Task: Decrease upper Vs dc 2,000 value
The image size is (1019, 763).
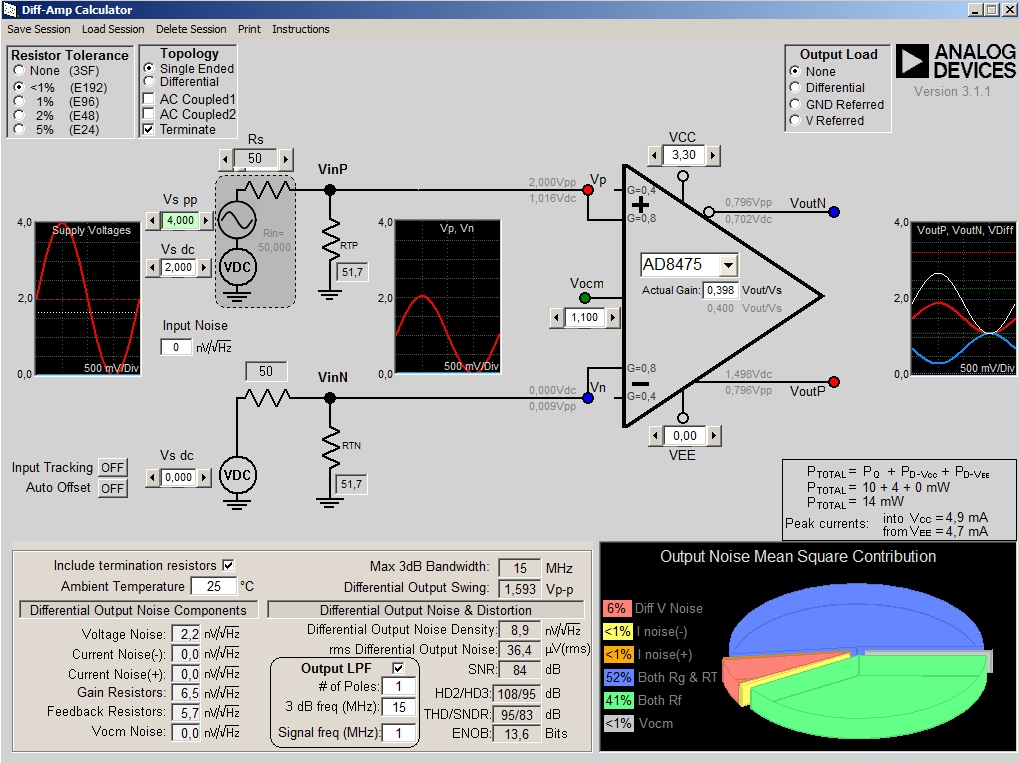Action: (152, 267)
